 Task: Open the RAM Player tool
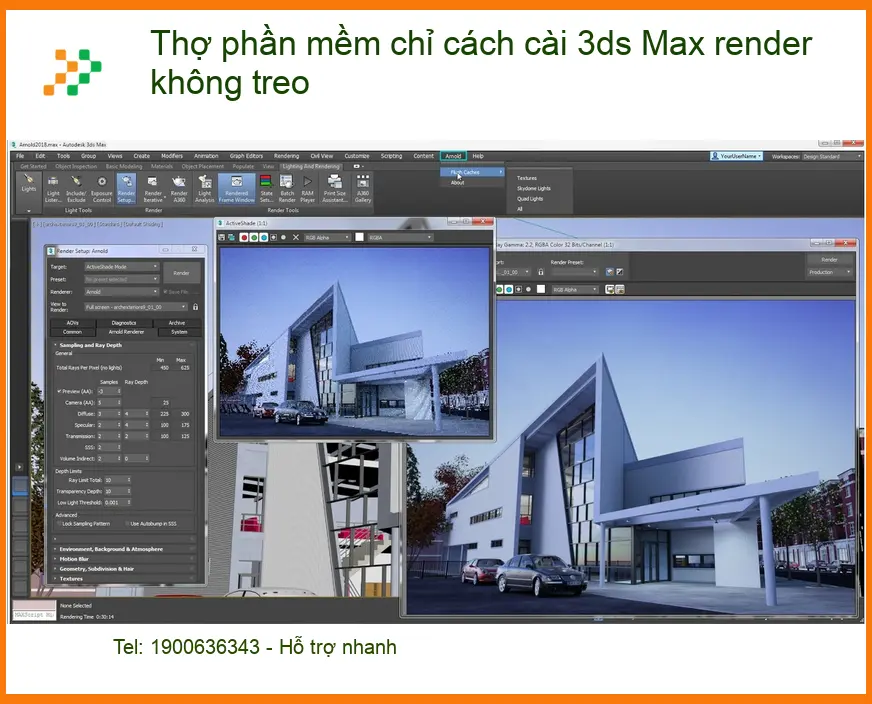coord(308,189)
